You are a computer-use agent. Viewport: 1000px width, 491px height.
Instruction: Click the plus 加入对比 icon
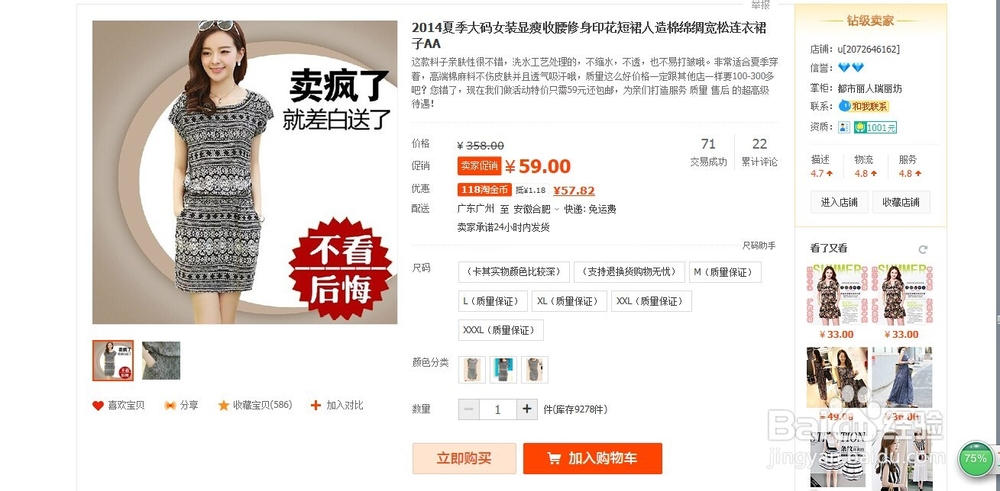[x=316, y=405]
